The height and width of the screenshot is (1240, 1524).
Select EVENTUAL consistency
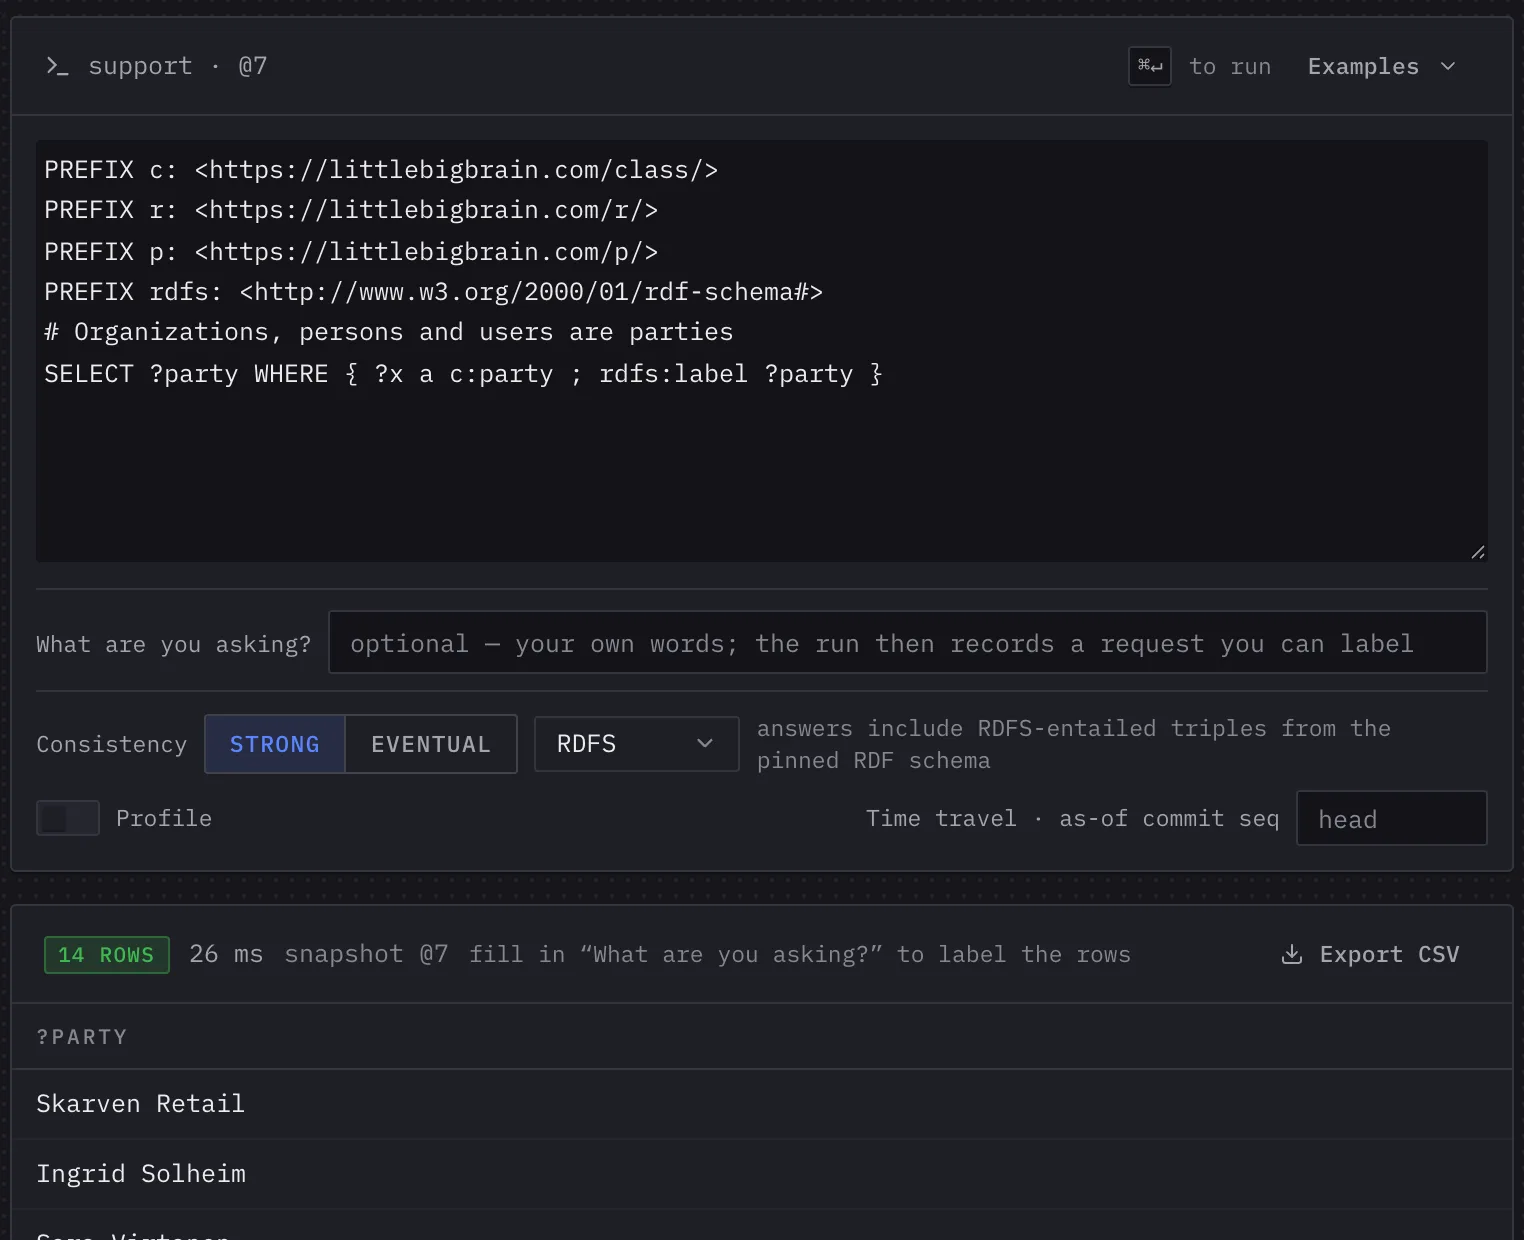click(x=431, y=744)
